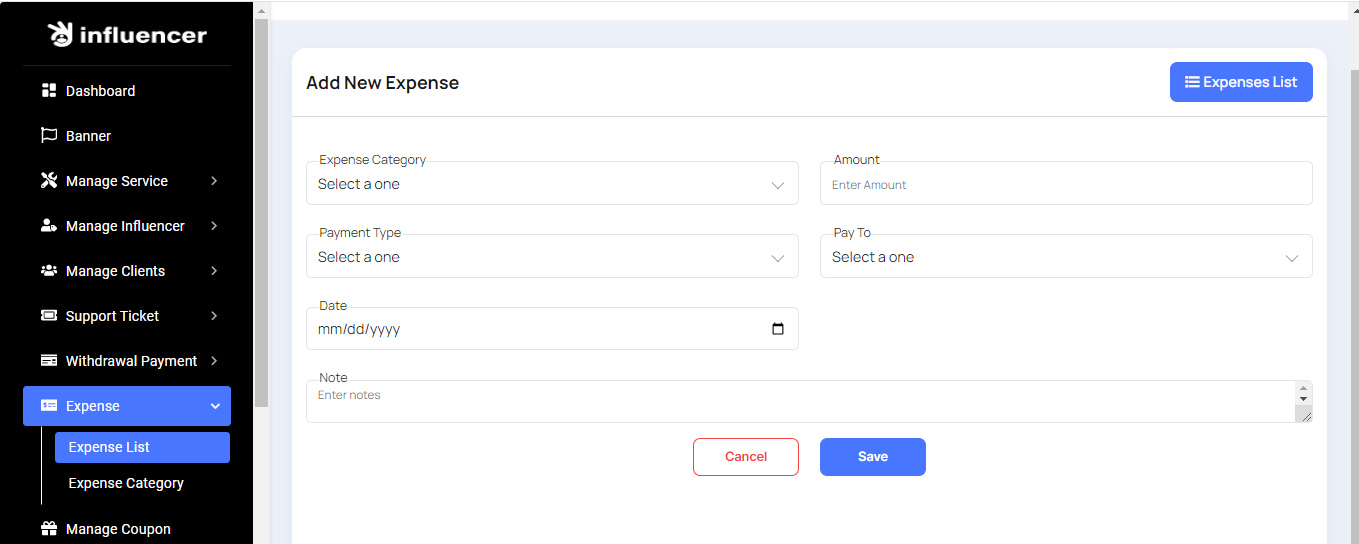Click the Support Ticket icon
1359x544 pixels.
click(x=48, y=316)
